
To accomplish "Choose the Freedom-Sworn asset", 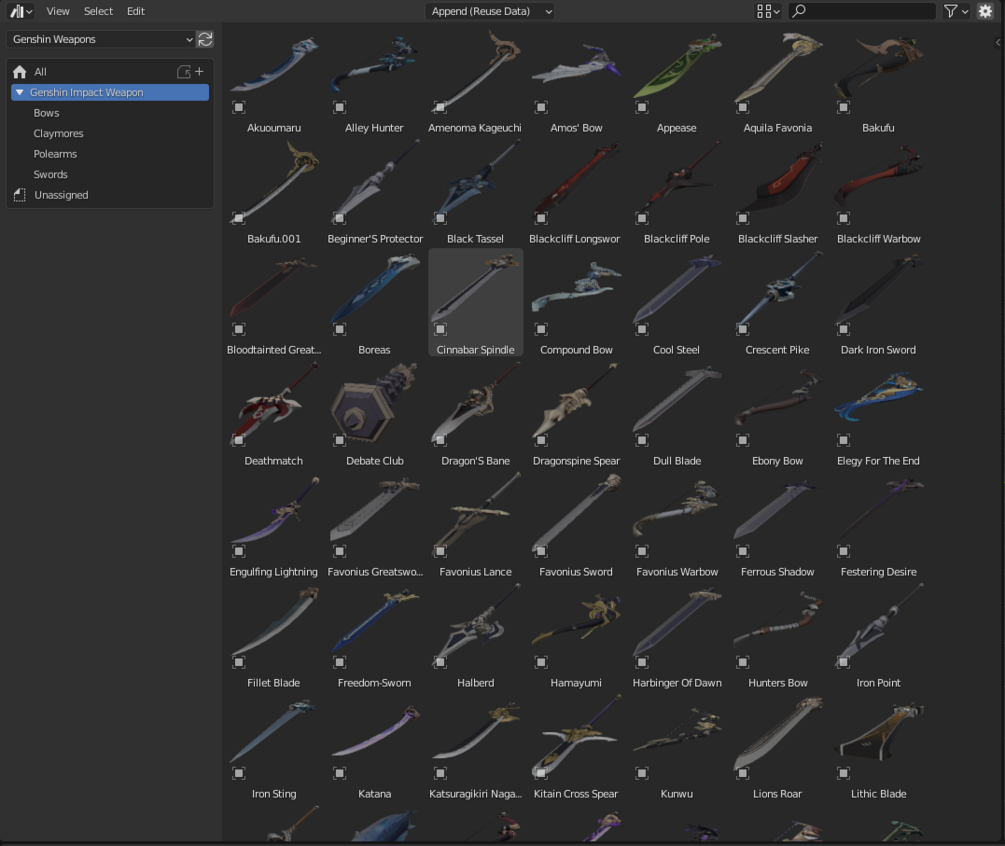I will (374, 637).
